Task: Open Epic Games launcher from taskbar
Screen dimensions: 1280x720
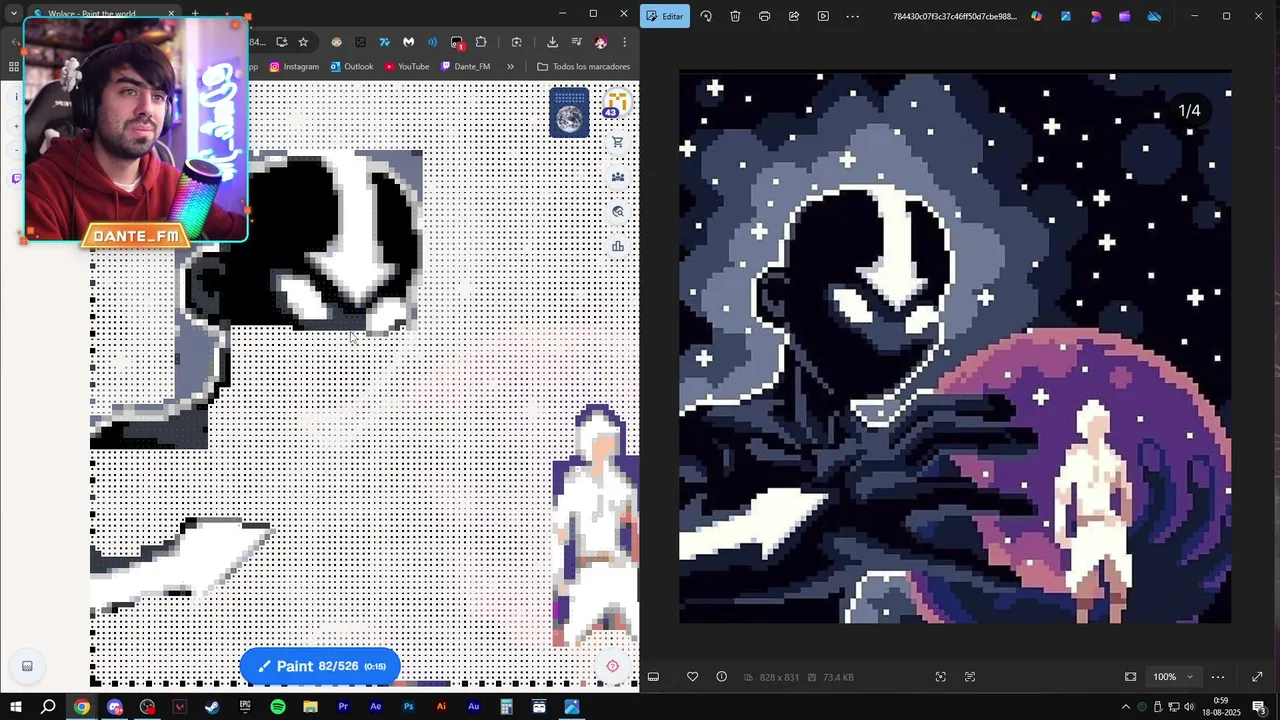Action: (x=245, y=707)
